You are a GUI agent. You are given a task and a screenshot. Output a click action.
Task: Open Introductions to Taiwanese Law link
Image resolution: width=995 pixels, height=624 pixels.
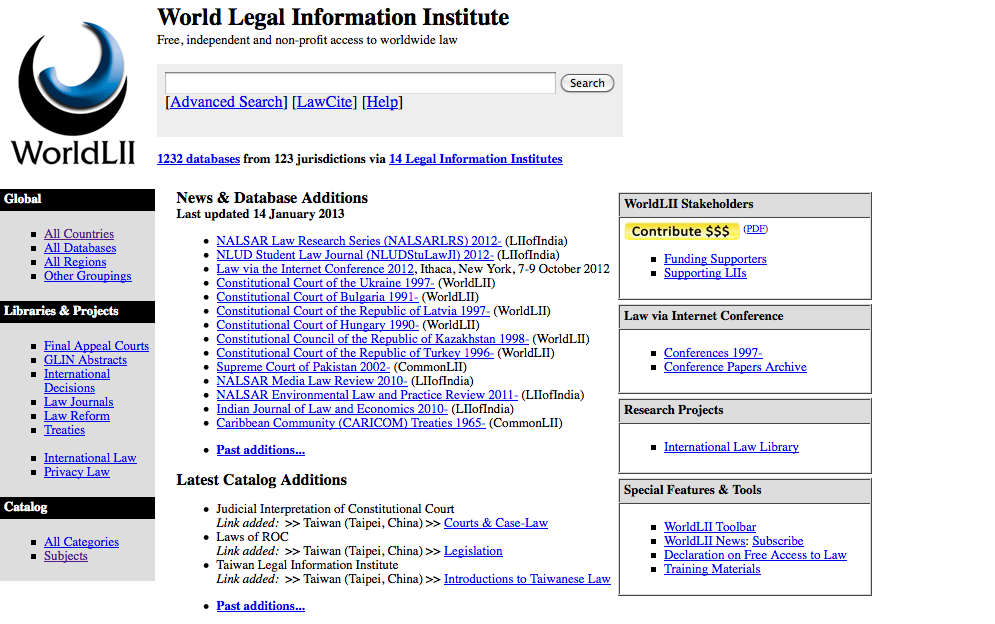coord(527,578)
